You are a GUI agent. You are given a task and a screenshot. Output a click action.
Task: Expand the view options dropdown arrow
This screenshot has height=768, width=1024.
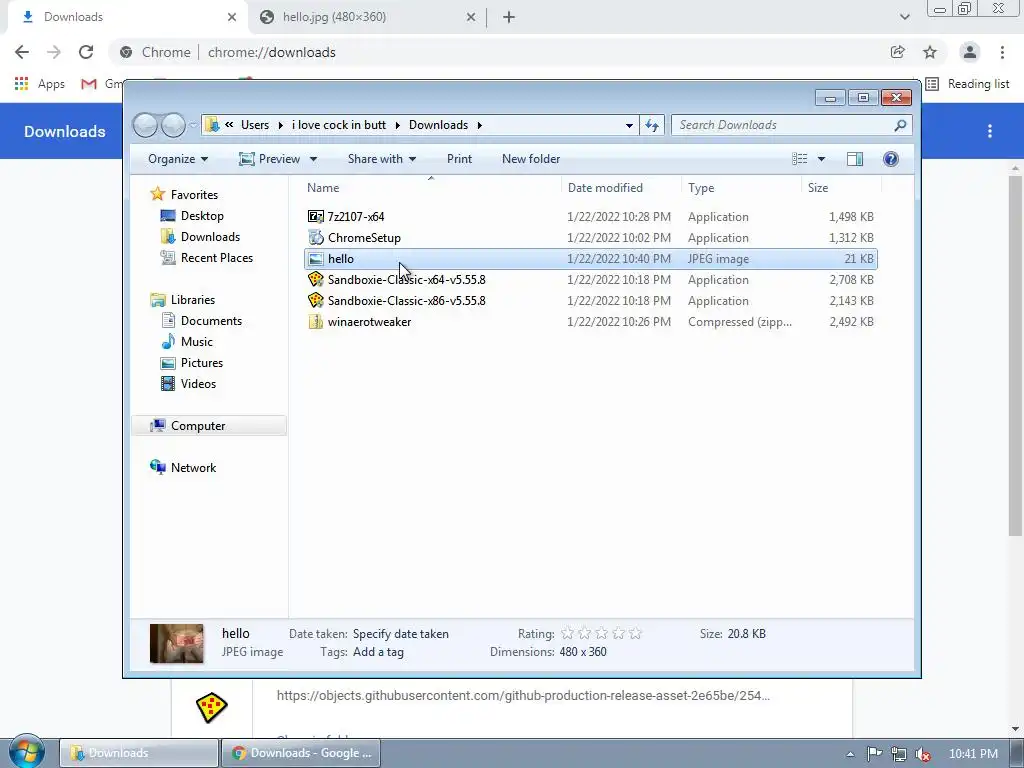tap(822, 159)
